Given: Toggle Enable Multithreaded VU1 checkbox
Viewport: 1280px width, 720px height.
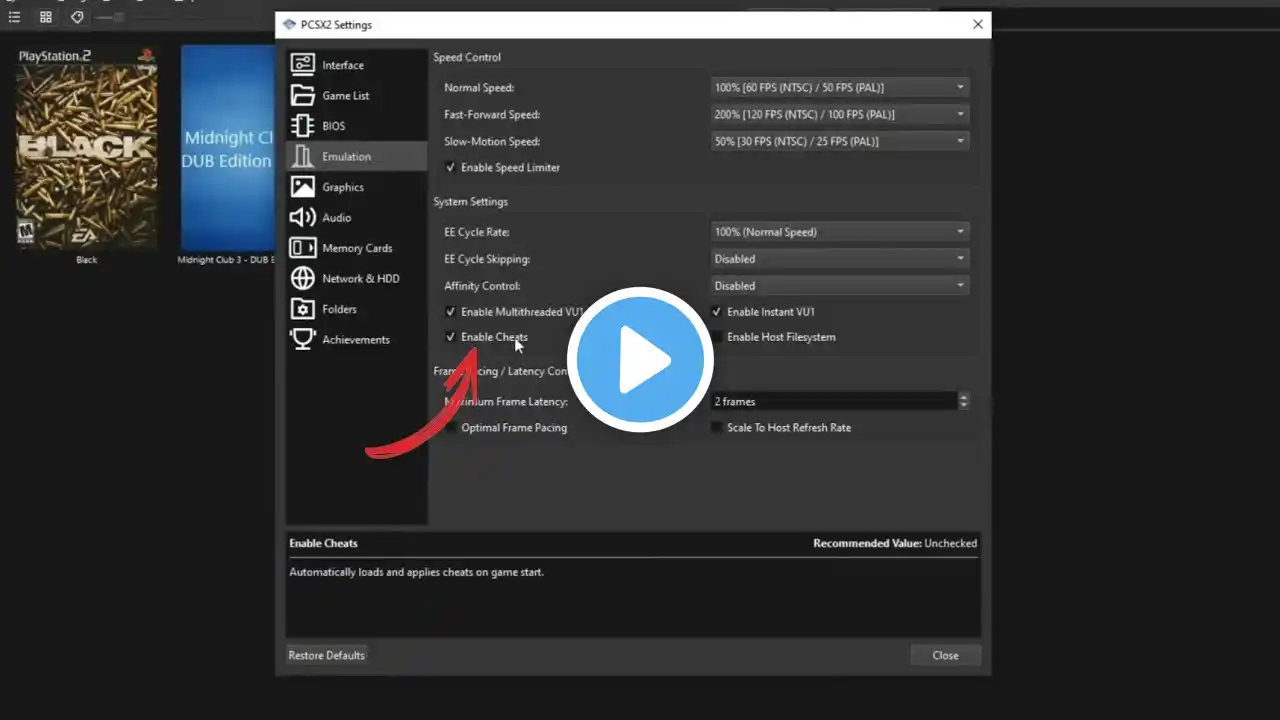Looking at the screenshot, I should (x=513, y=312).
